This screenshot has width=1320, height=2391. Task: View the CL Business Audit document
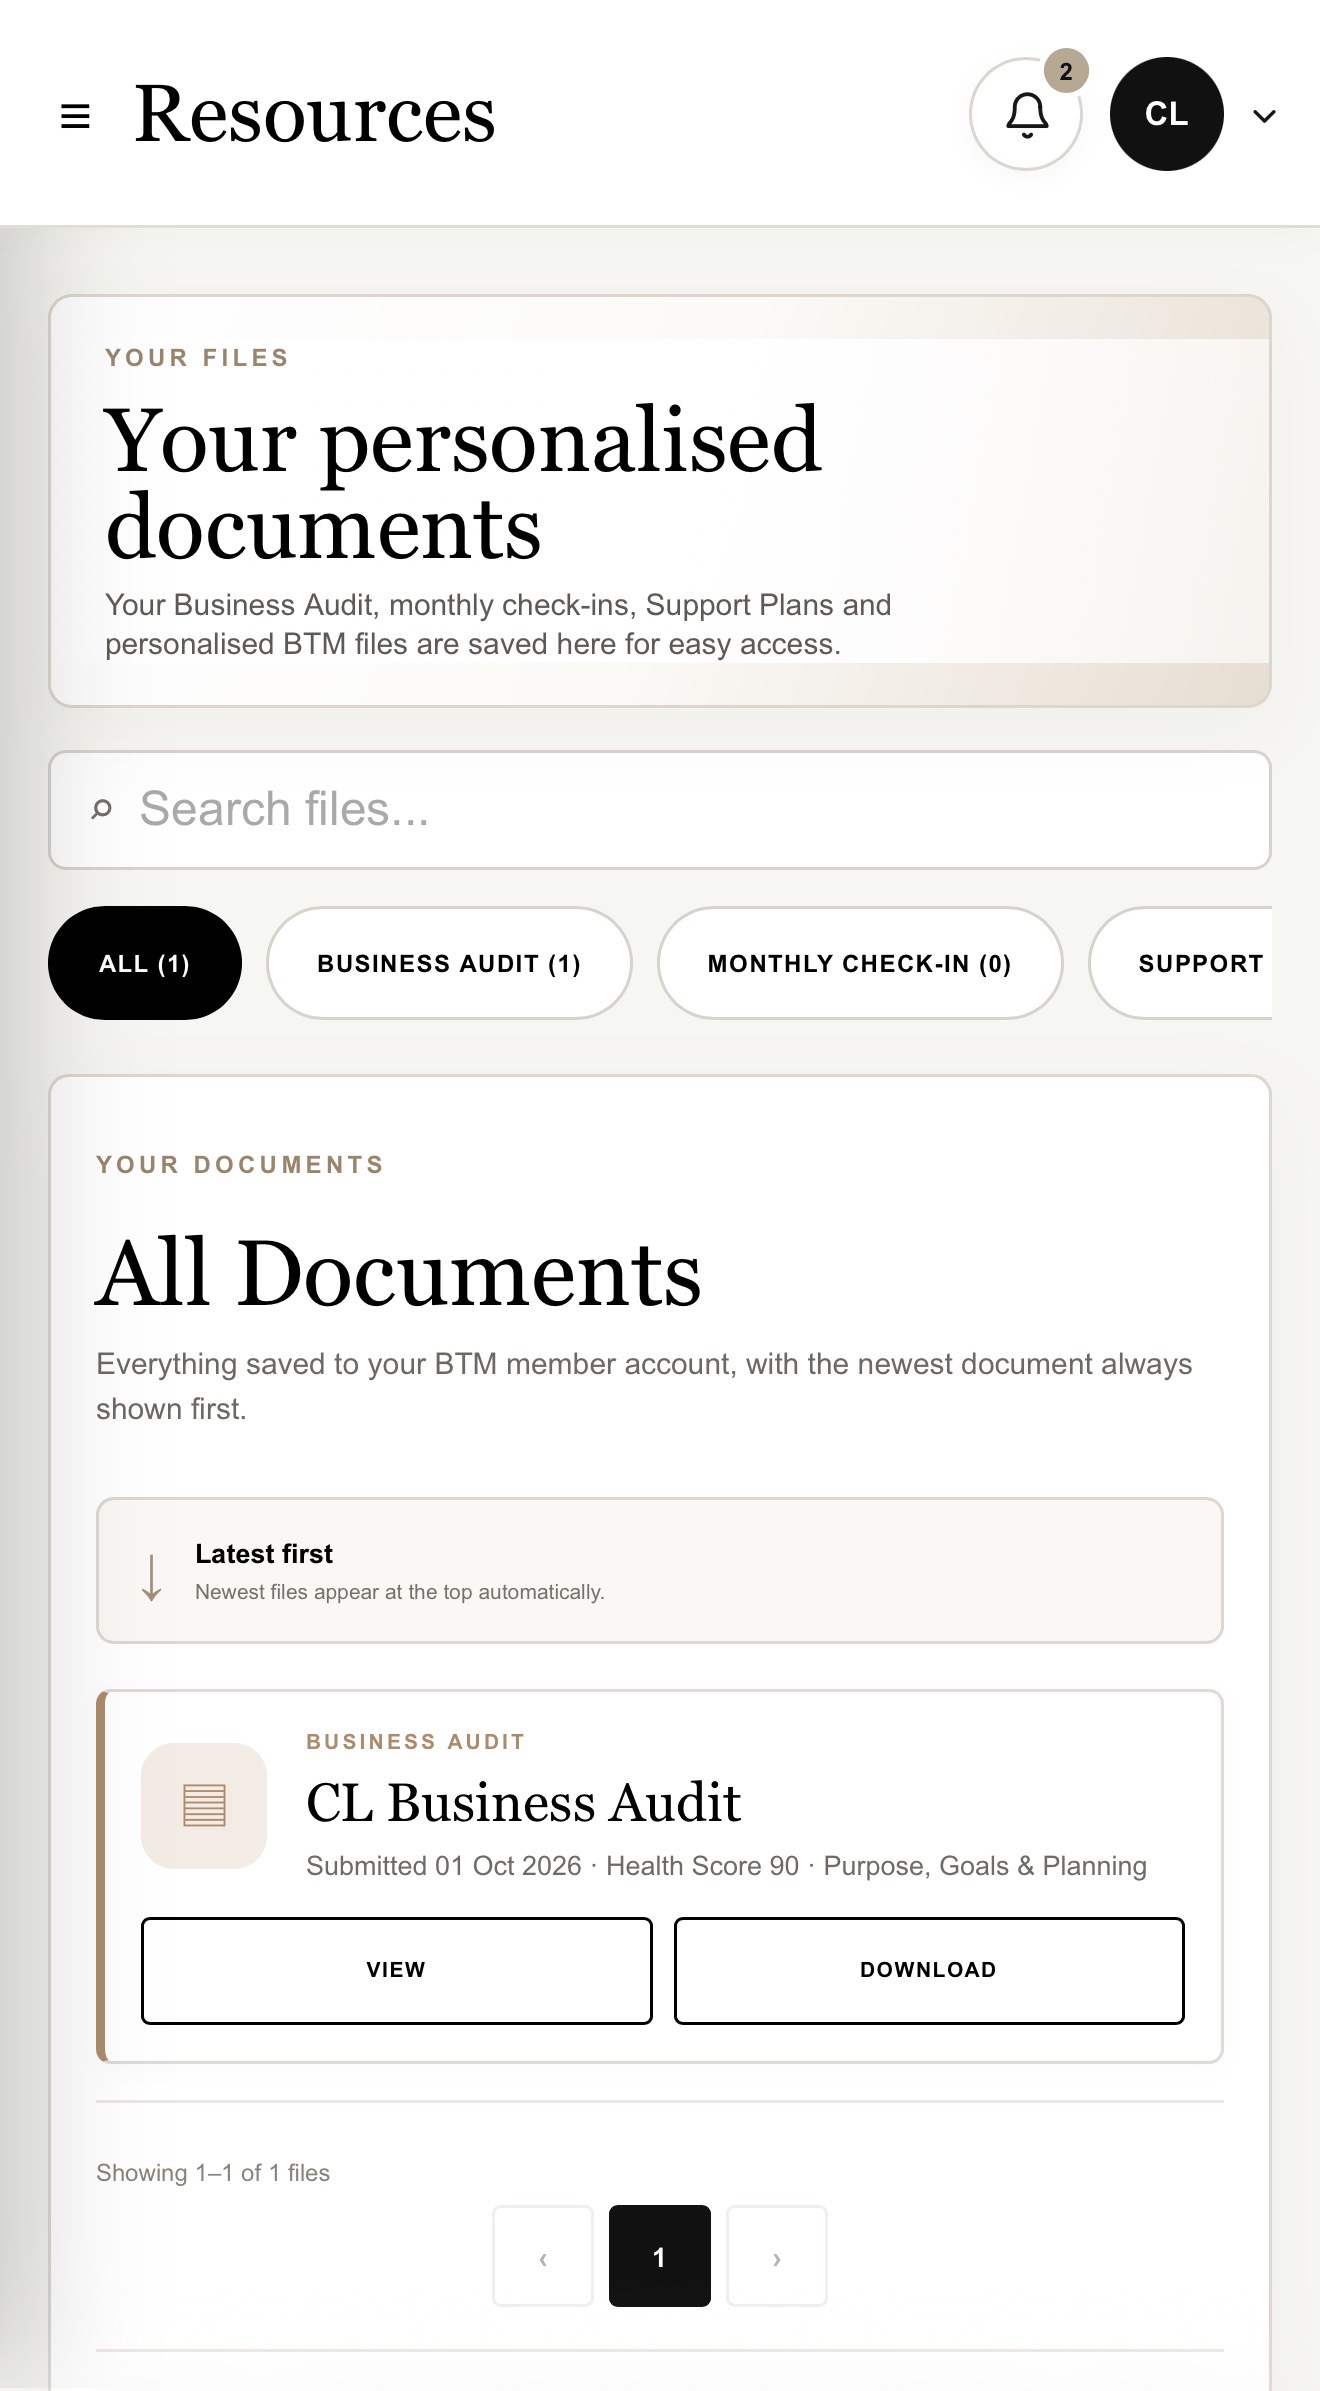click(x=397, y=1970)
